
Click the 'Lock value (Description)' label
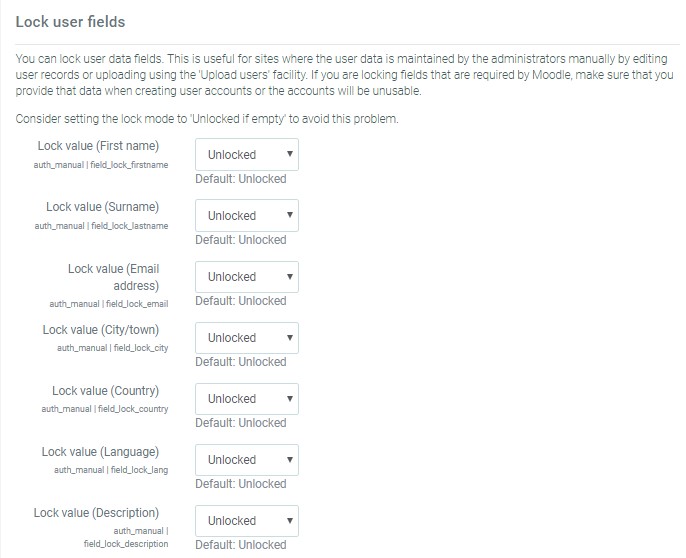96,513
